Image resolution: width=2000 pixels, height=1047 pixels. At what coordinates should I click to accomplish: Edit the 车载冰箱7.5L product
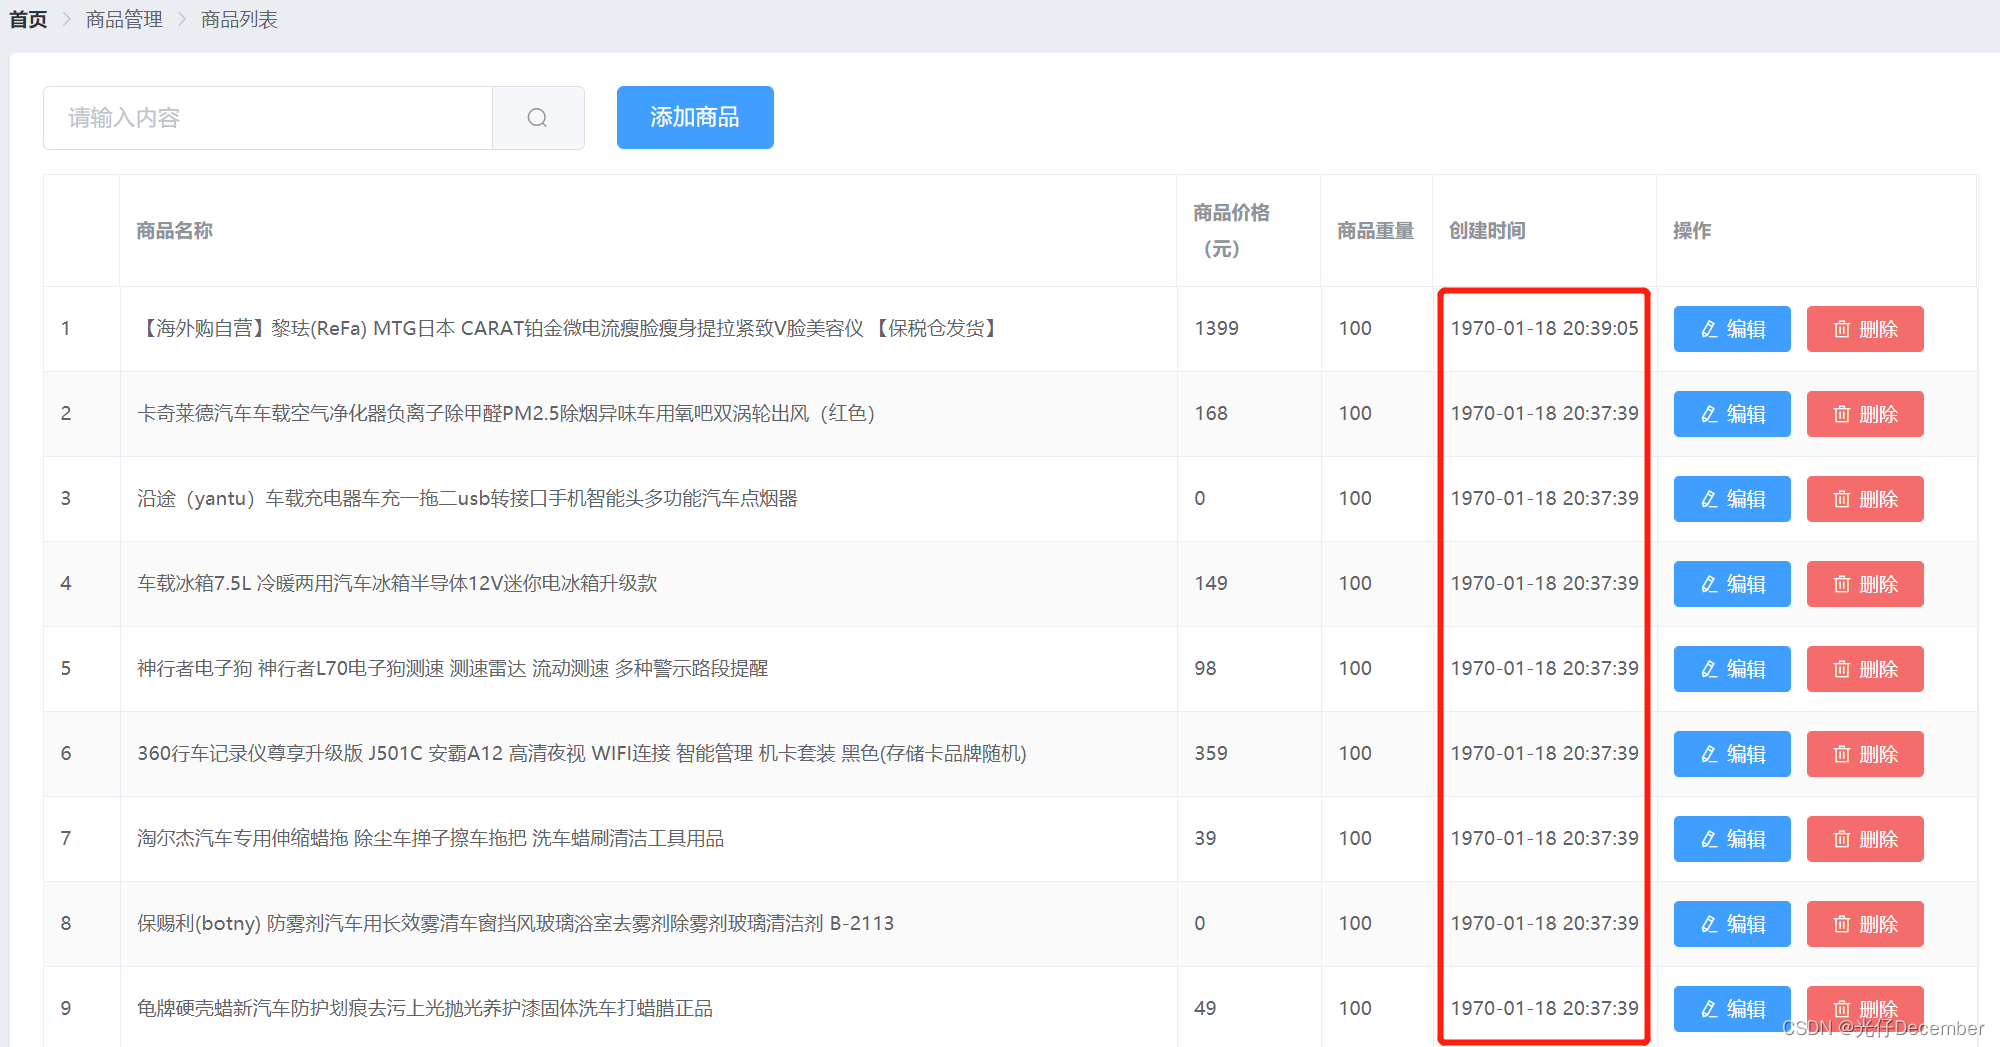[x=1732, y=584]
